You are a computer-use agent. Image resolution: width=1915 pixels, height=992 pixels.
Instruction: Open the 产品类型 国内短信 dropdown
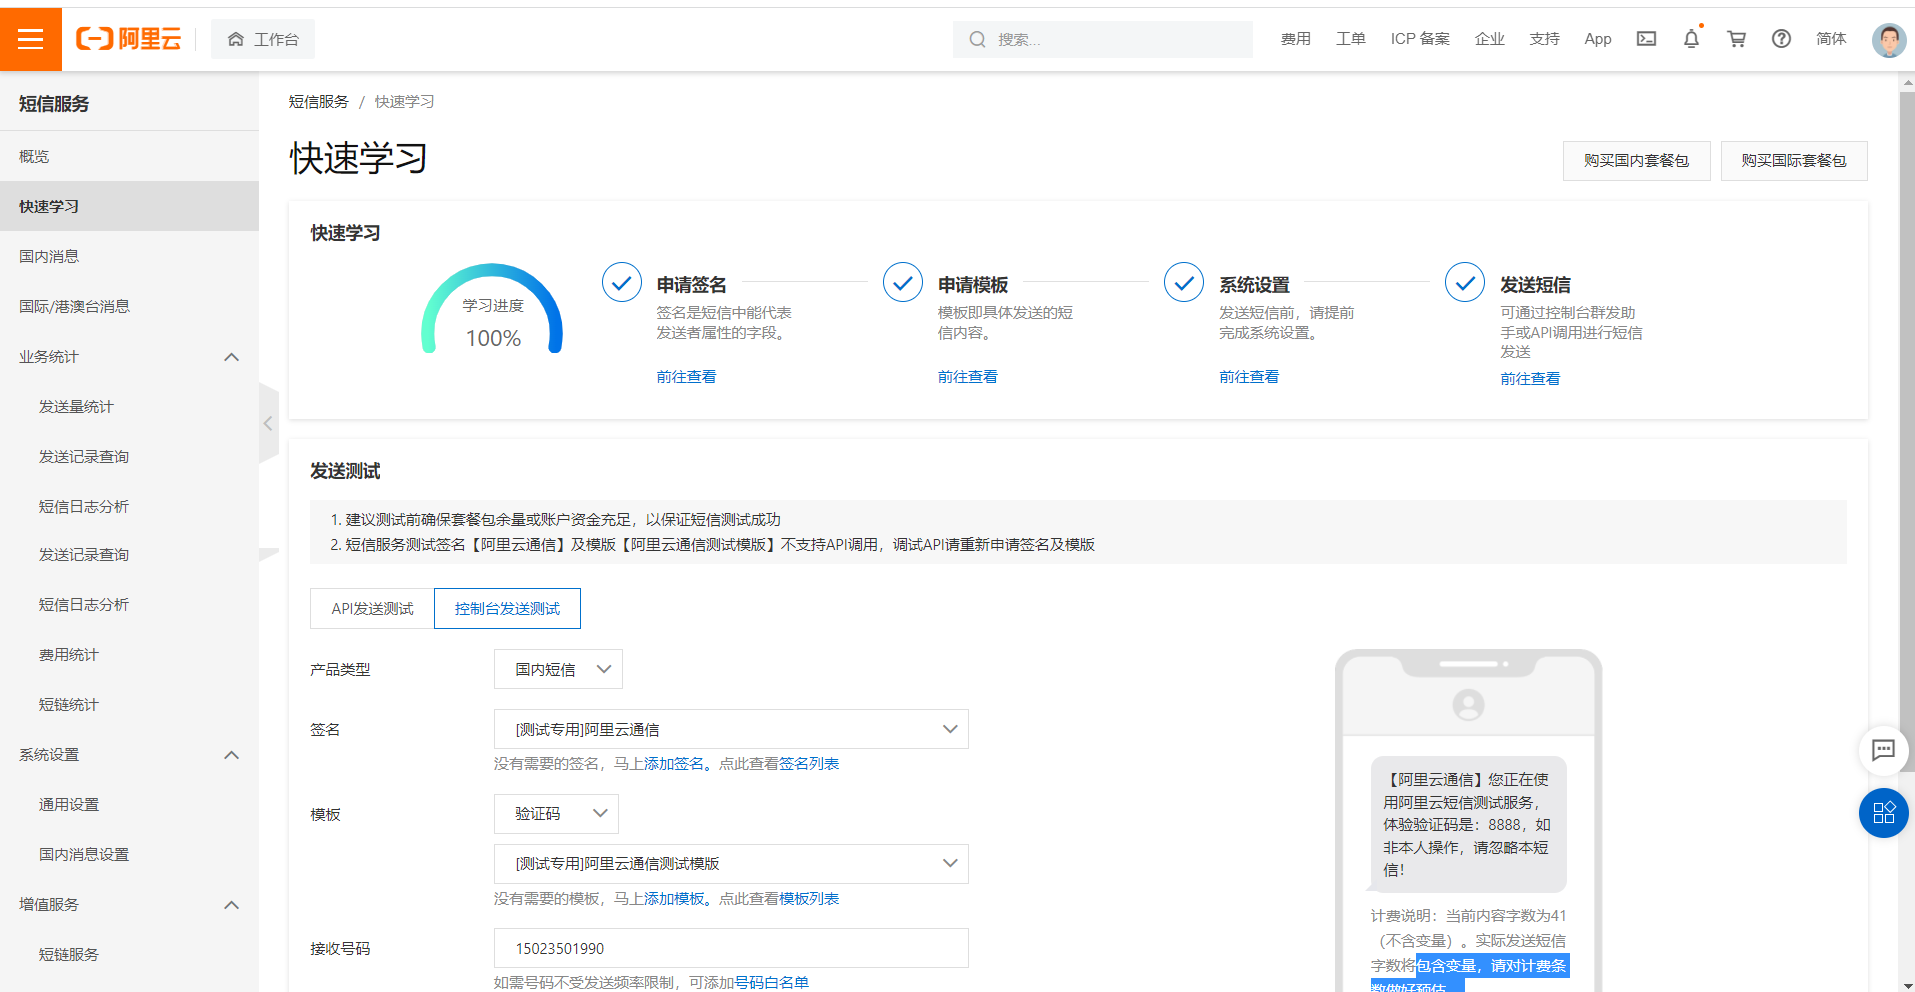pos(558,669)
